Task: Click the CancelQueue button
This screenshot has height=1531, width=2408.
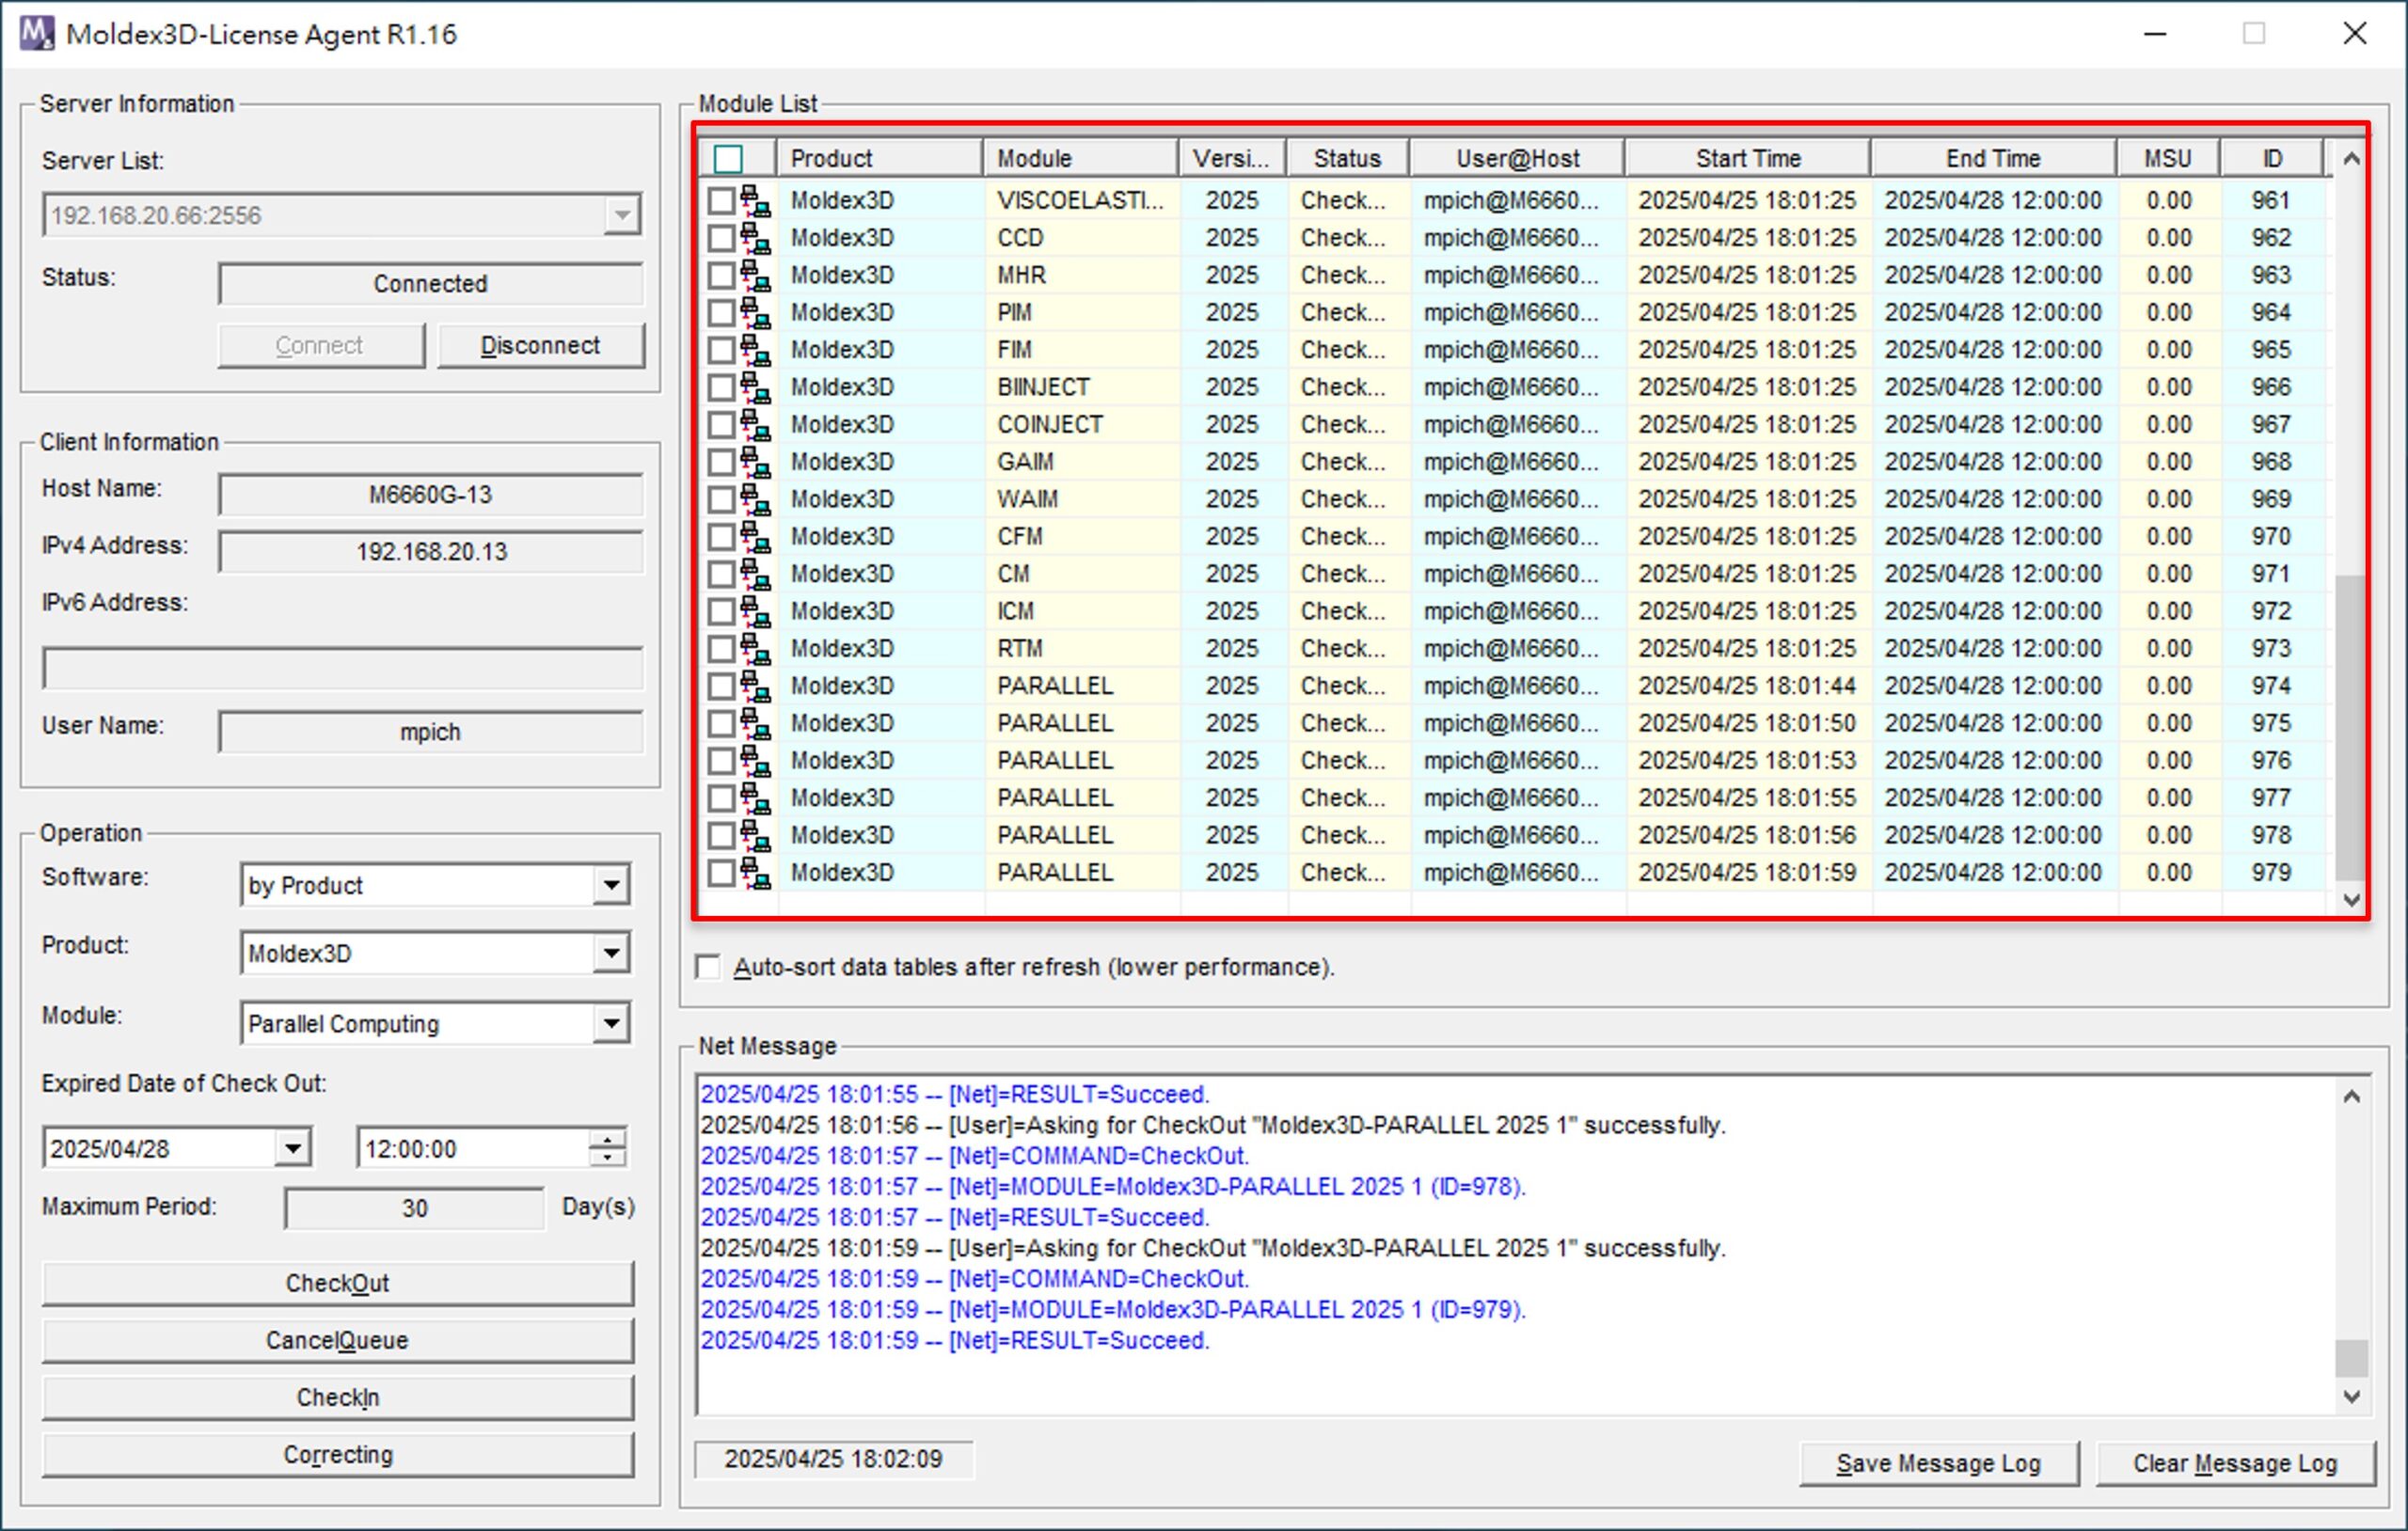Action: point(337,1340)
